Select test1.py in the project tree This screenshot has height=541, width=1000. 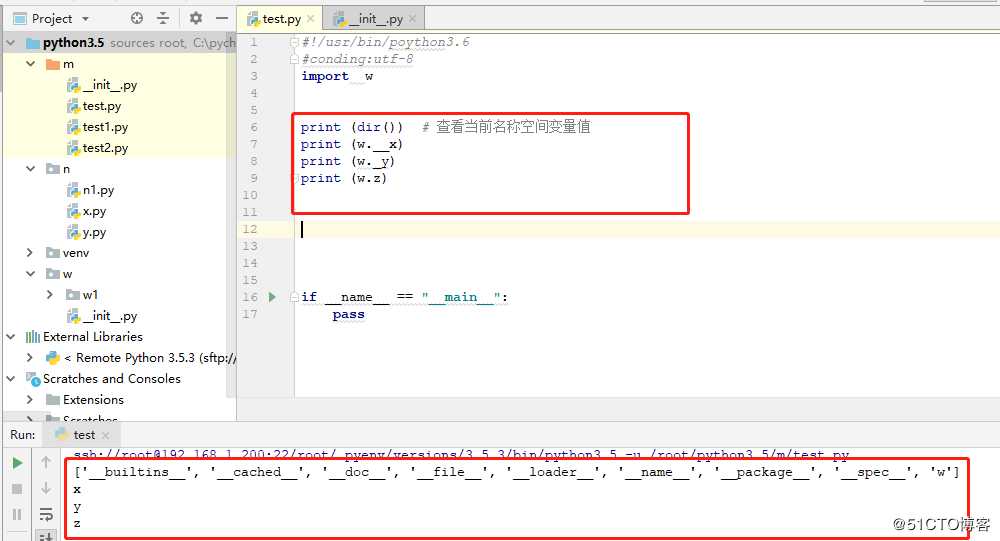pos(98,127)
